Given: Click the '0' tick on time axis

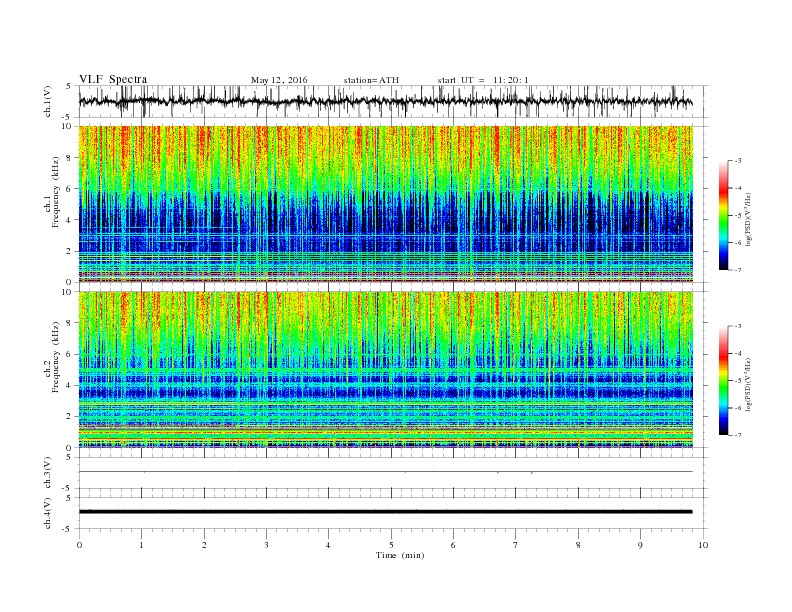Looking at the screenshot, I should (79, 545).
